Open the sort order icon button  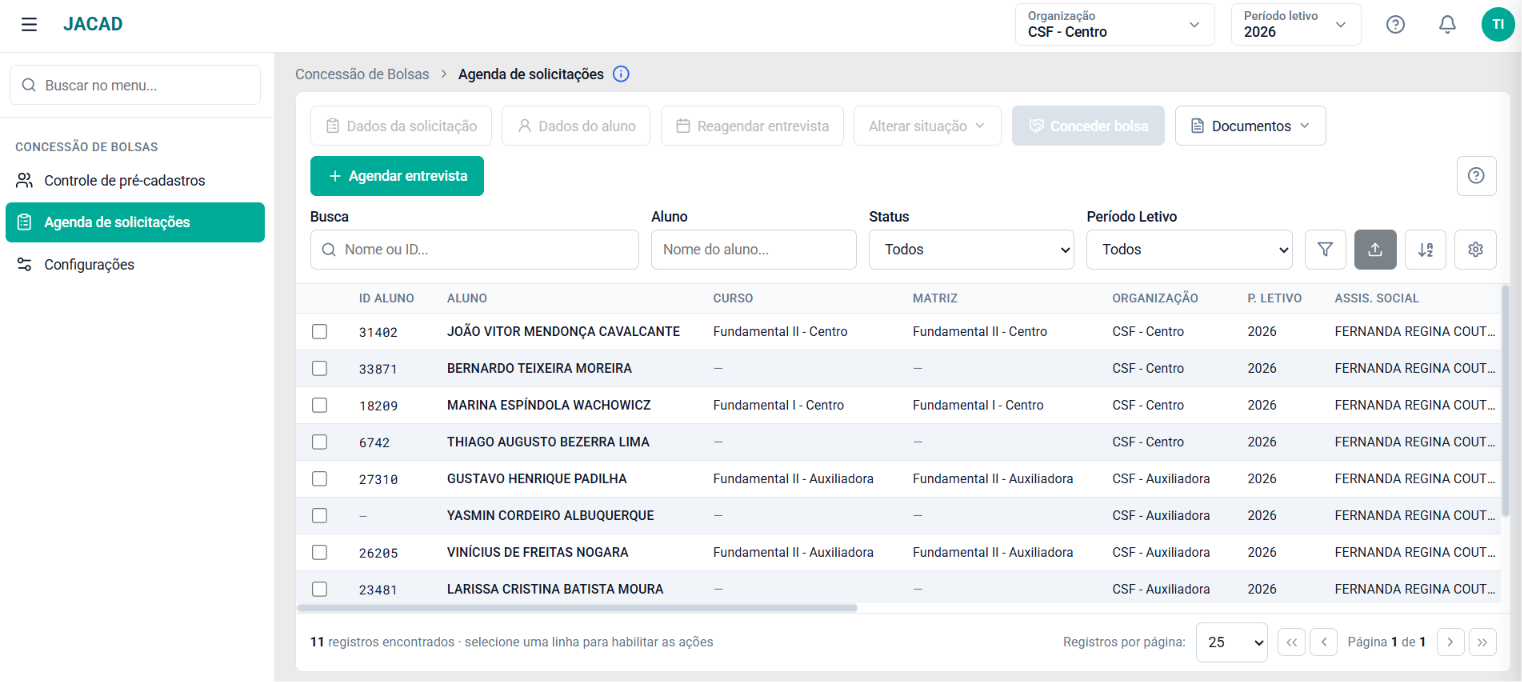[1425, 250]
